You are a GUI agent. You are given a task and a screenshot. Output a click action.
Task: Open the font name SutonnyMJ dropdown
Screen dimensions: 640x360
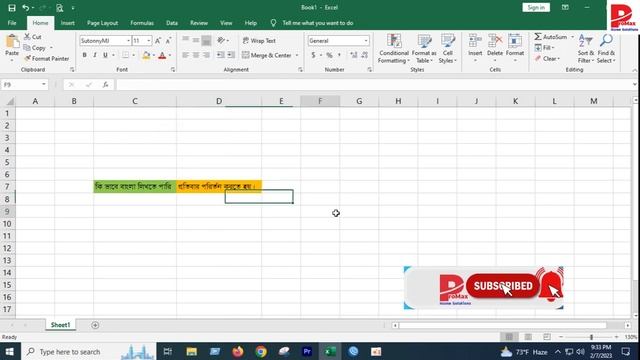128,41
